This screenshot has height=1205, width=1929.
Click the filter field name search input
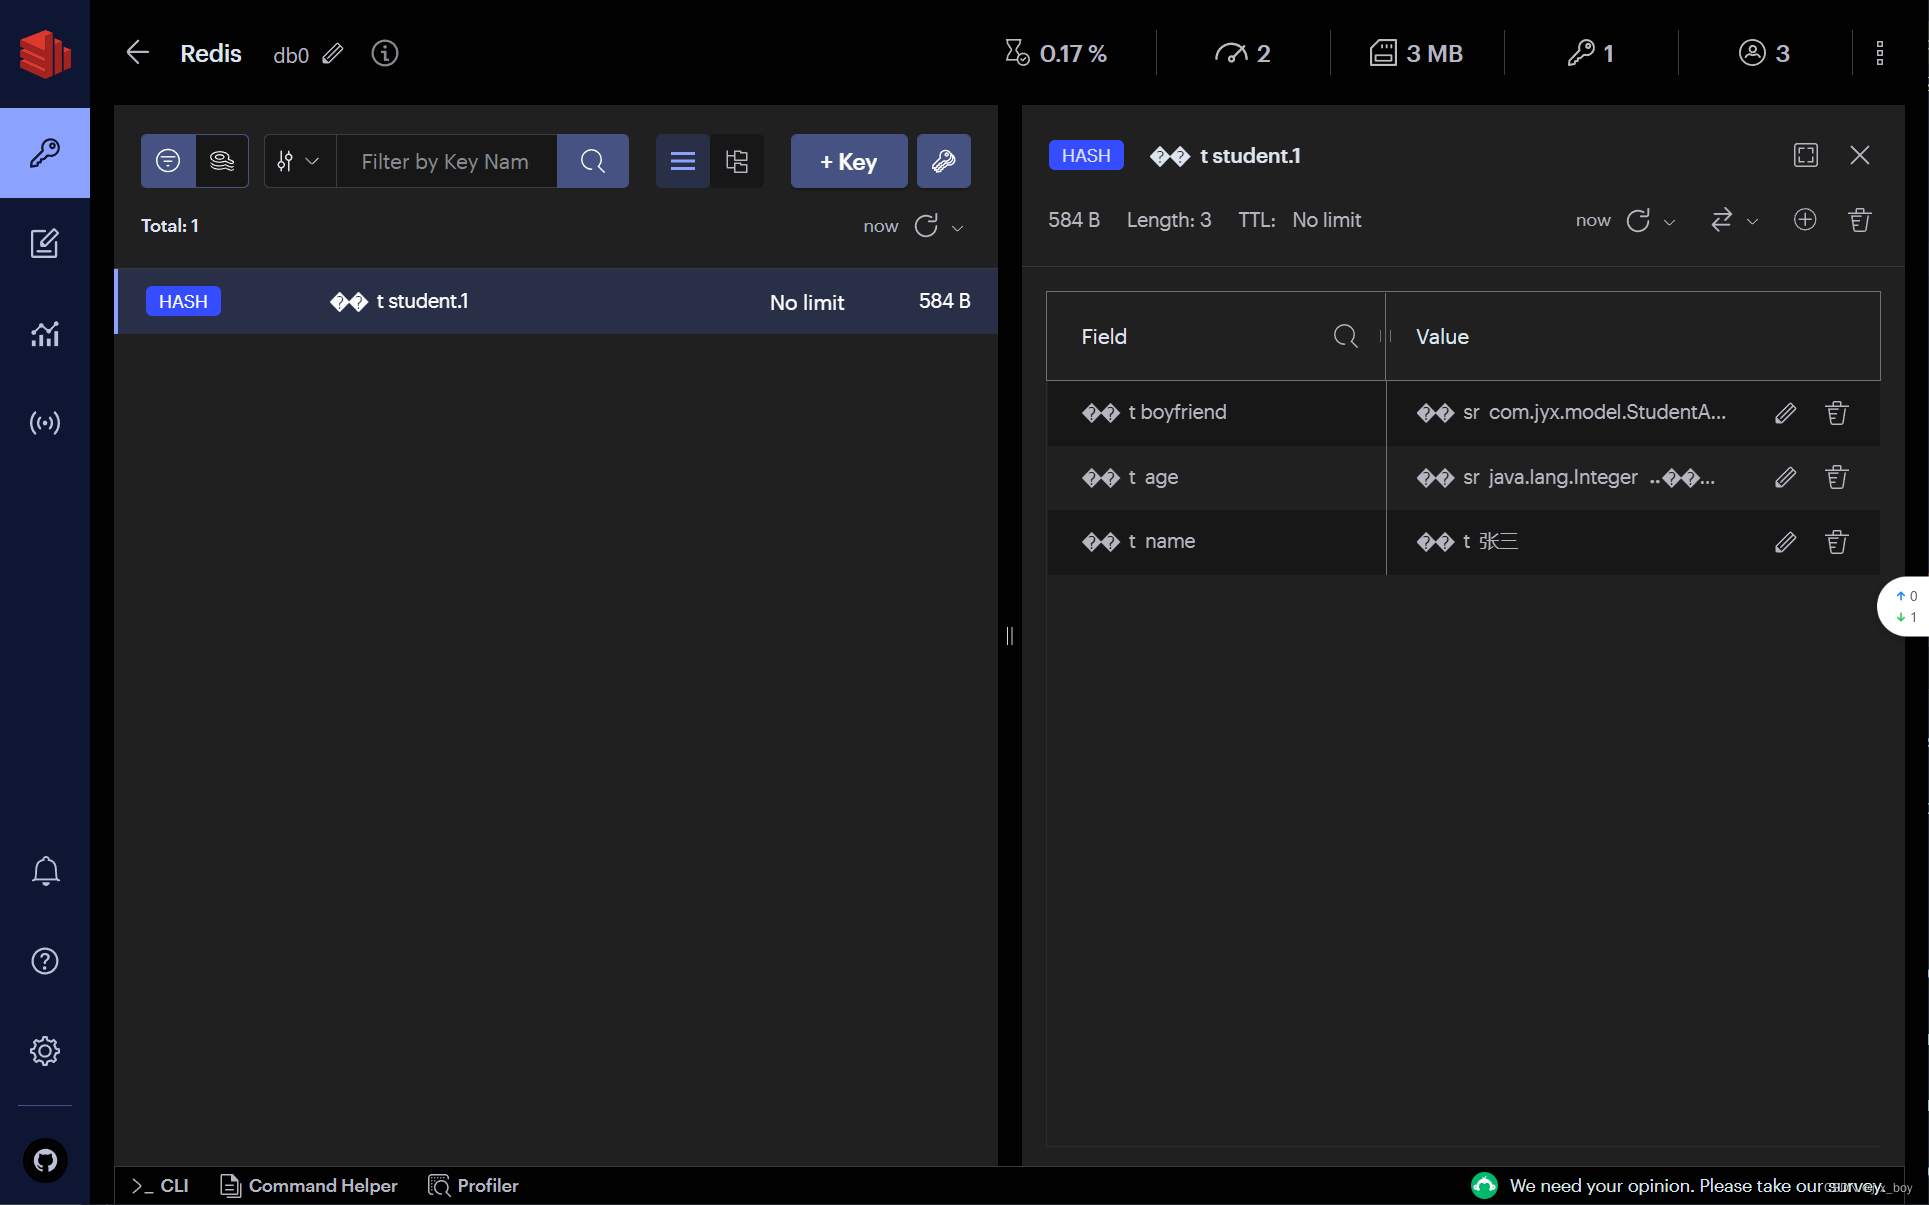(x=1342, y=335)
